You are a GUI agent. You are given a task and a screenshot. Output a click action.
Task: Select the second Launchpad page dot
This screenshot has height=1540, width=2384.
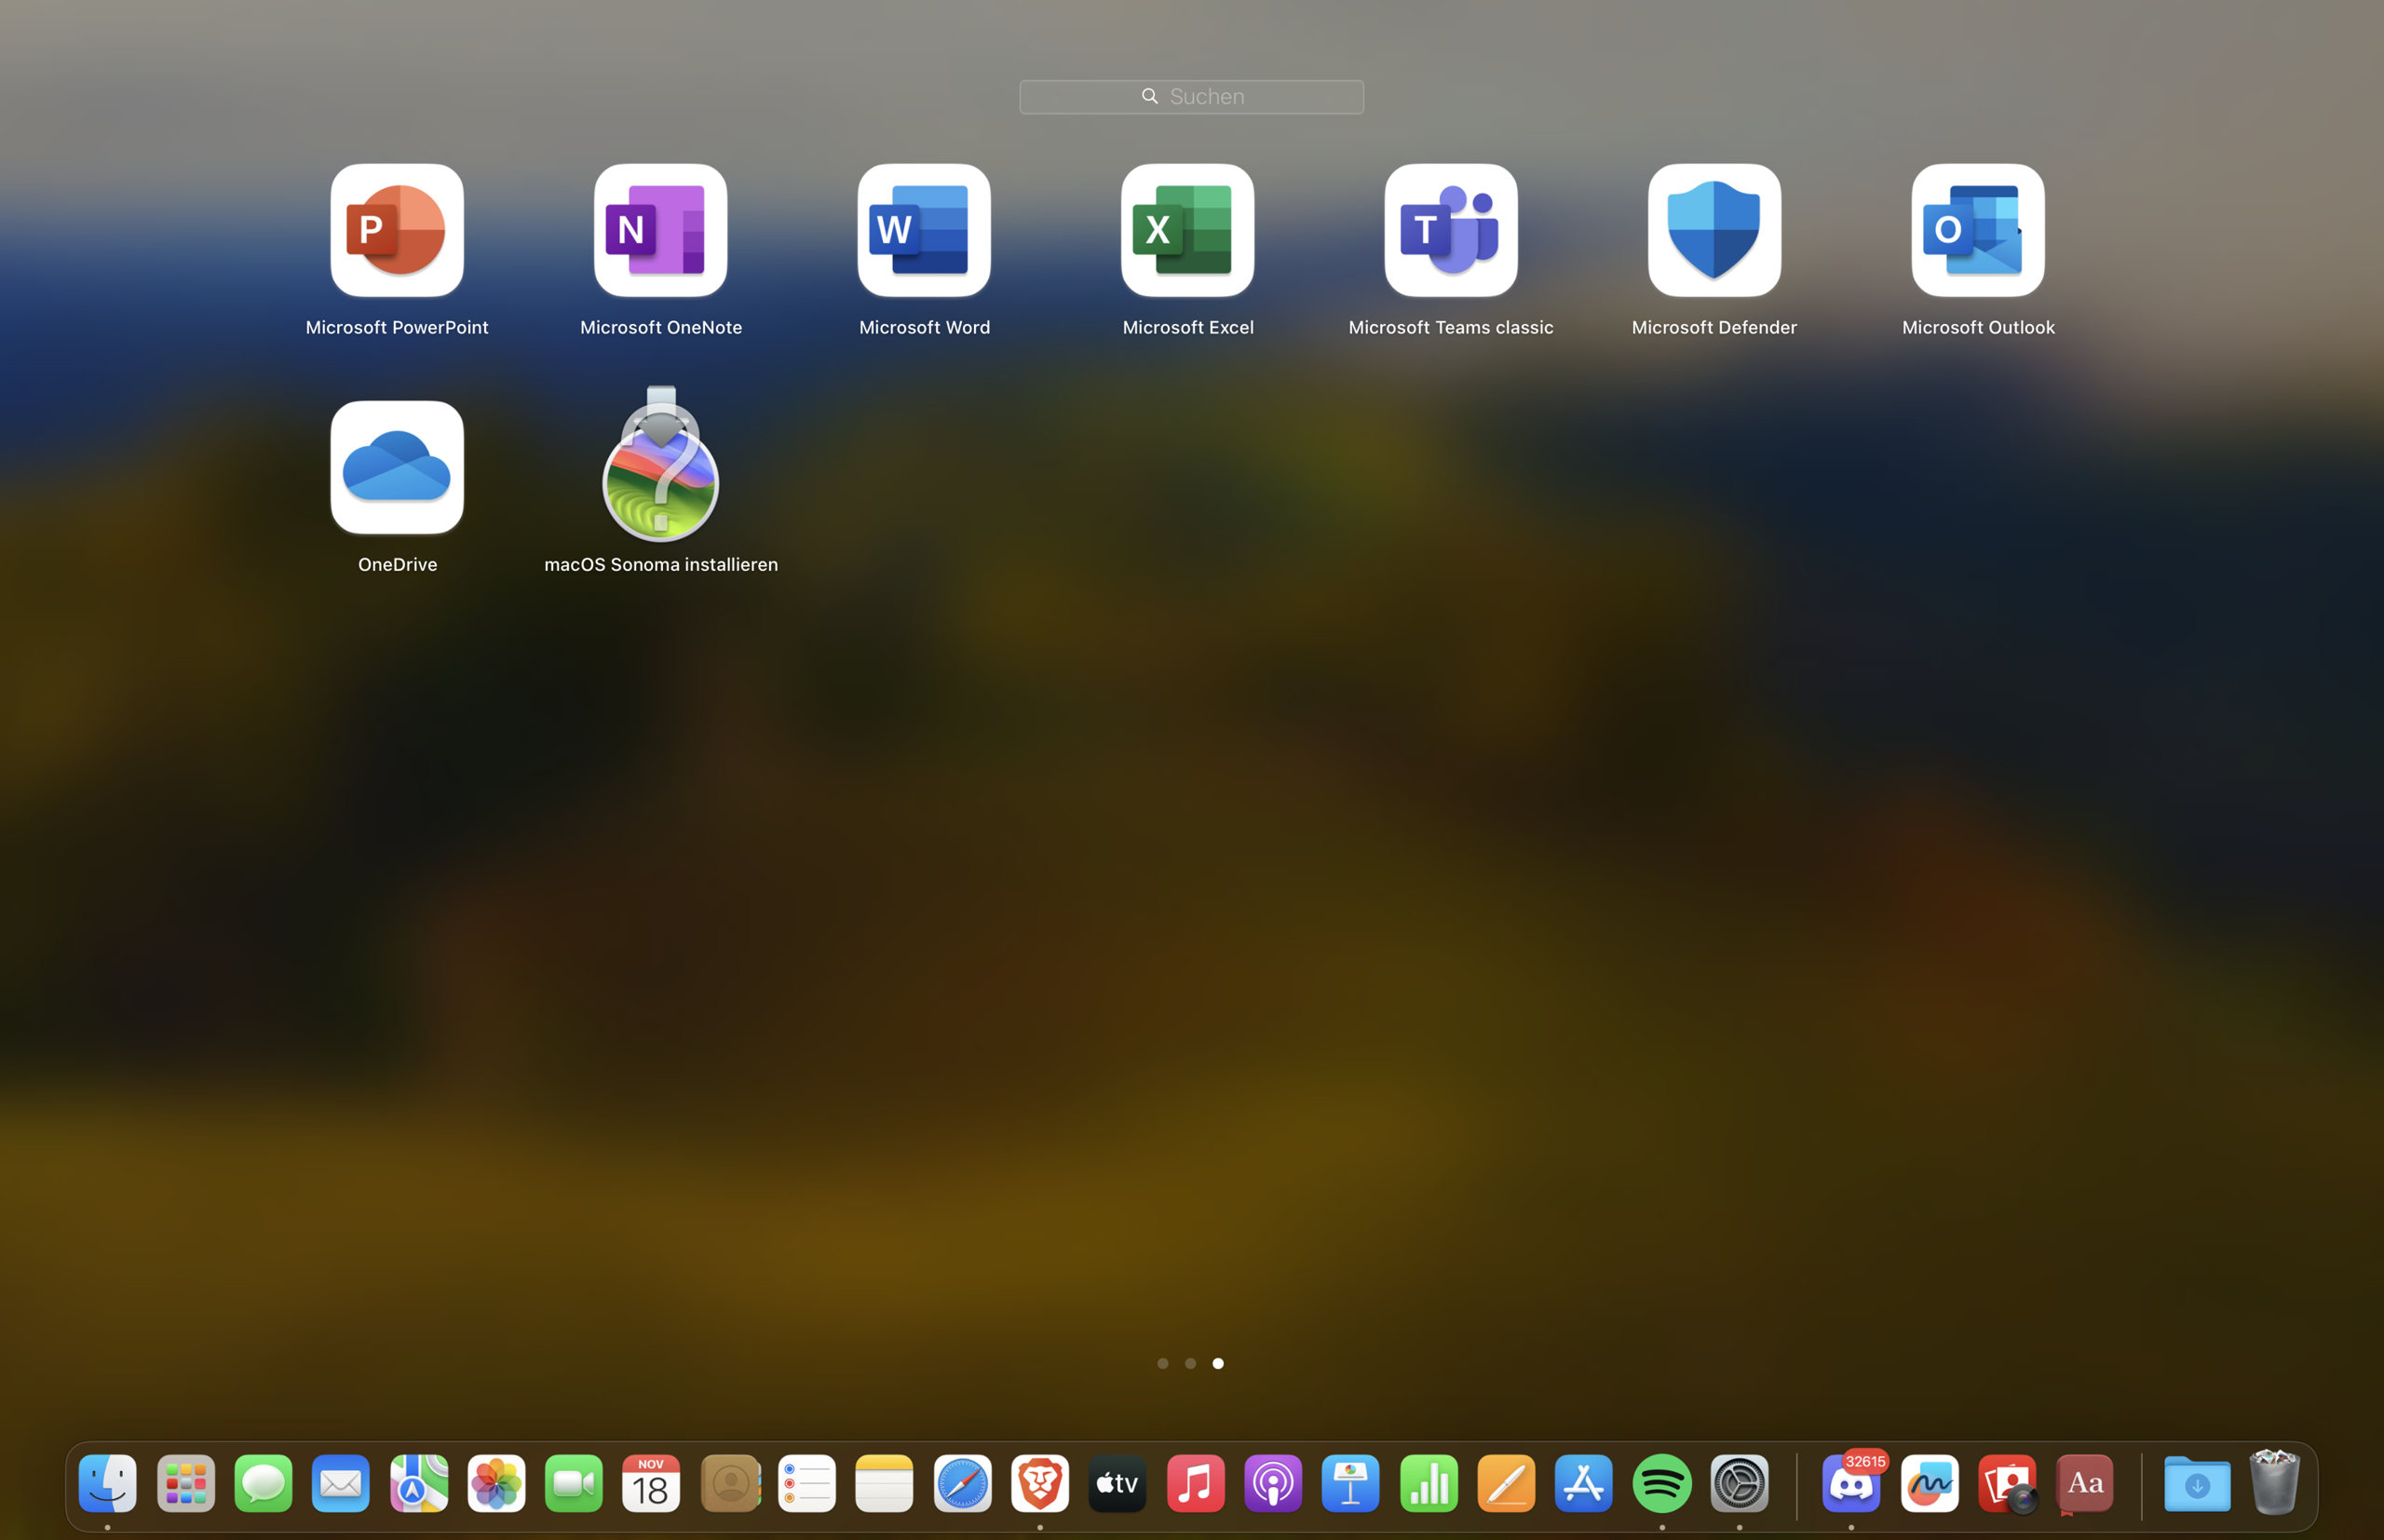1190,1363
